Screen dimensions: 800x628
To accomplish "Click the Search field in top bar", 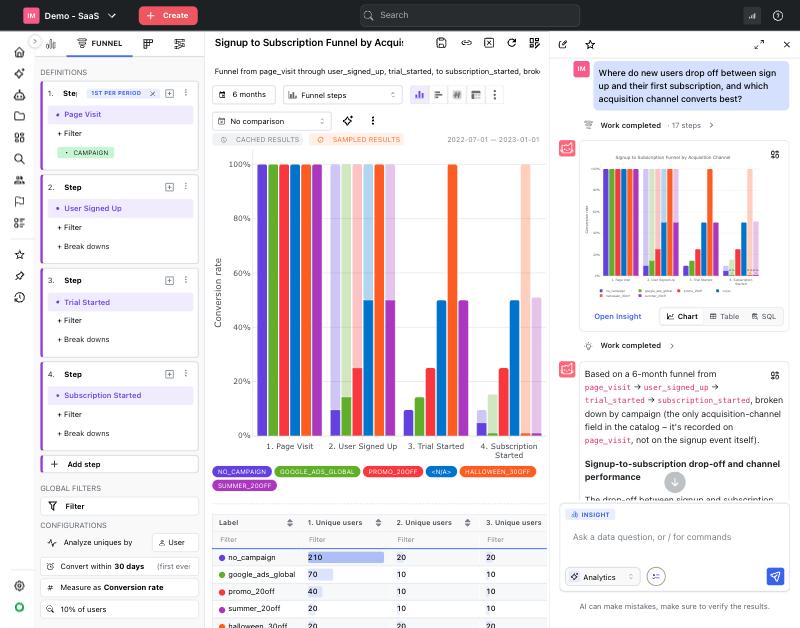I will pos(469,15).
